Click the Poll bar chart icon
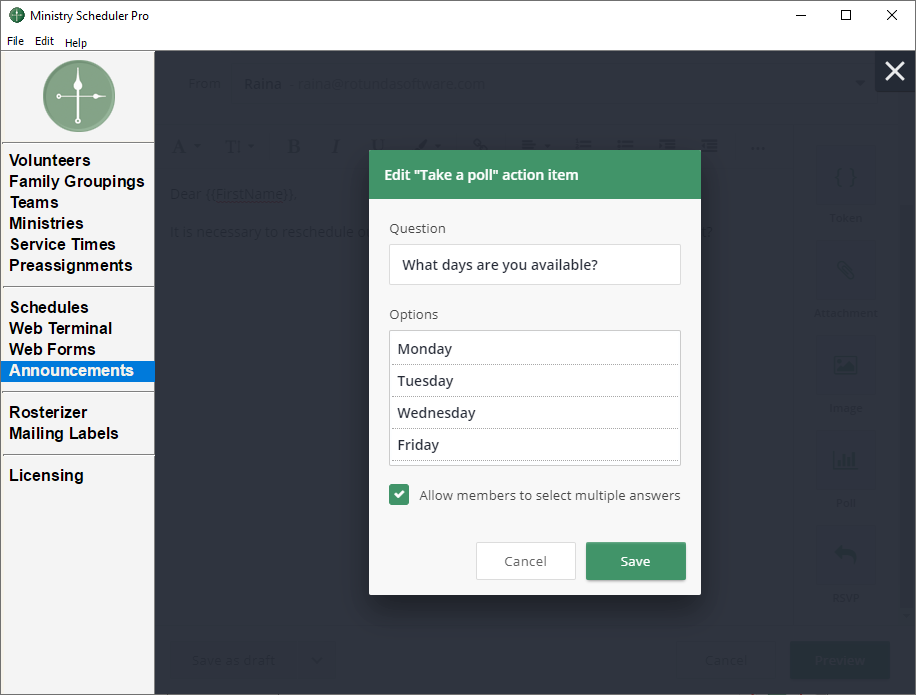916x695 pixels. (x=845, y=460)
